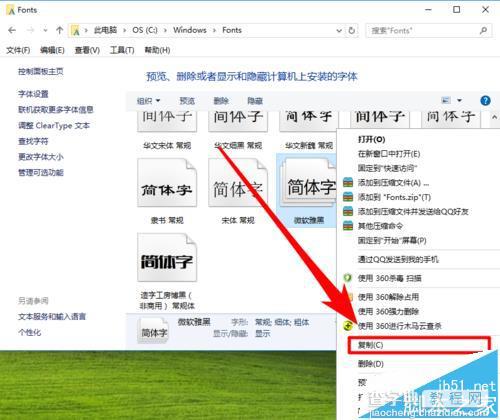Viewport: 500px width, 420px height.
Task: Choose 复制(C) in context menu
Action: click(x=370, y=345)
